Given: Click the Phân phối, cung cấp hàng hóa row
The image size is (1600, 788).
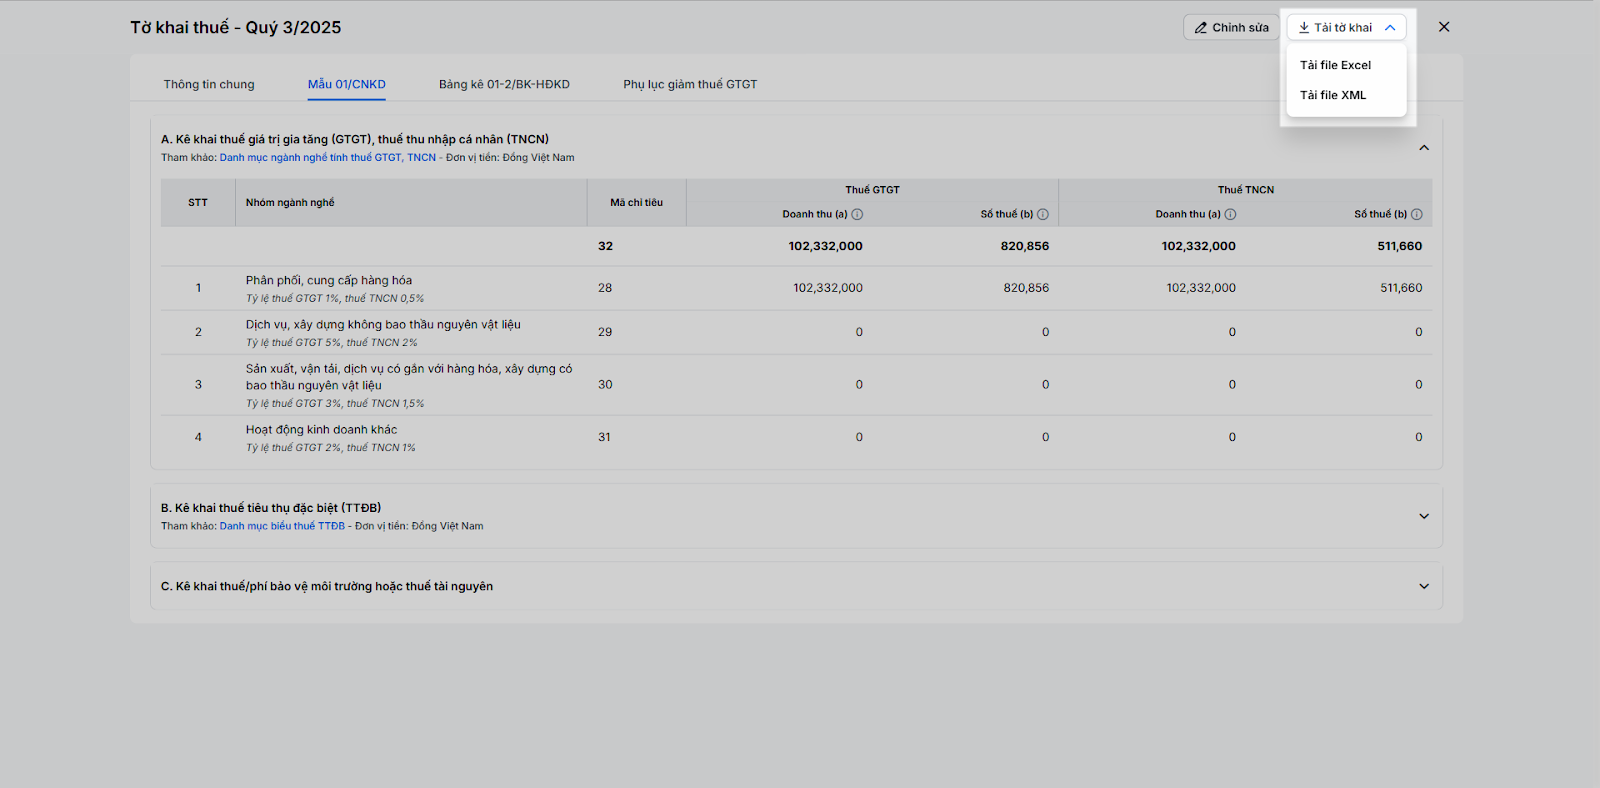Looking at the screenshot, I should [x=329, y=281].
